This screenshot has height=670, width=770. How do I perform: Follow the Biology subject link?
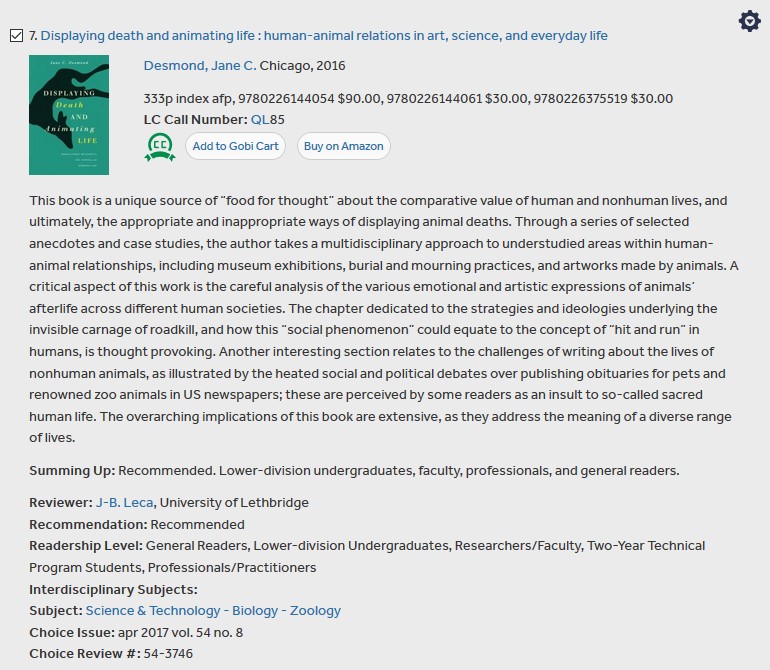(x=255, y=611)
